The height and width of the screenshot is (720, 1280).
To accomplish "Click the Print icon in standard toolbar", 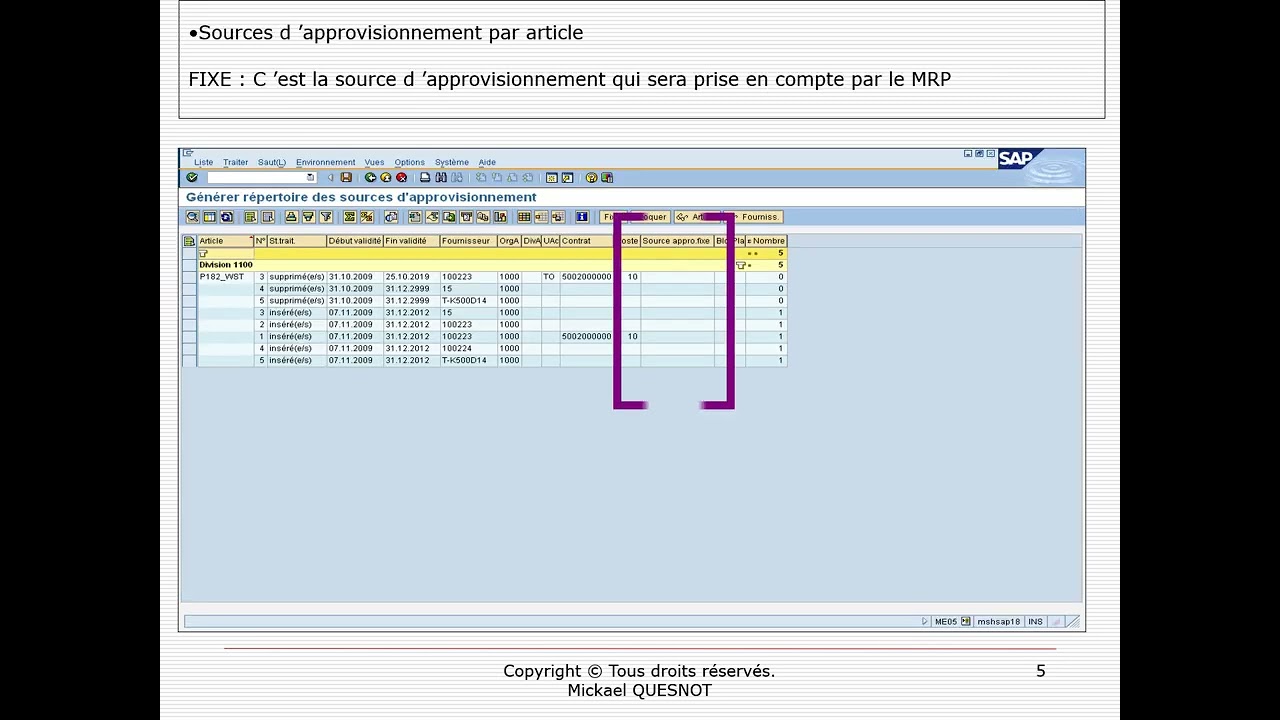I will (425, 177).
